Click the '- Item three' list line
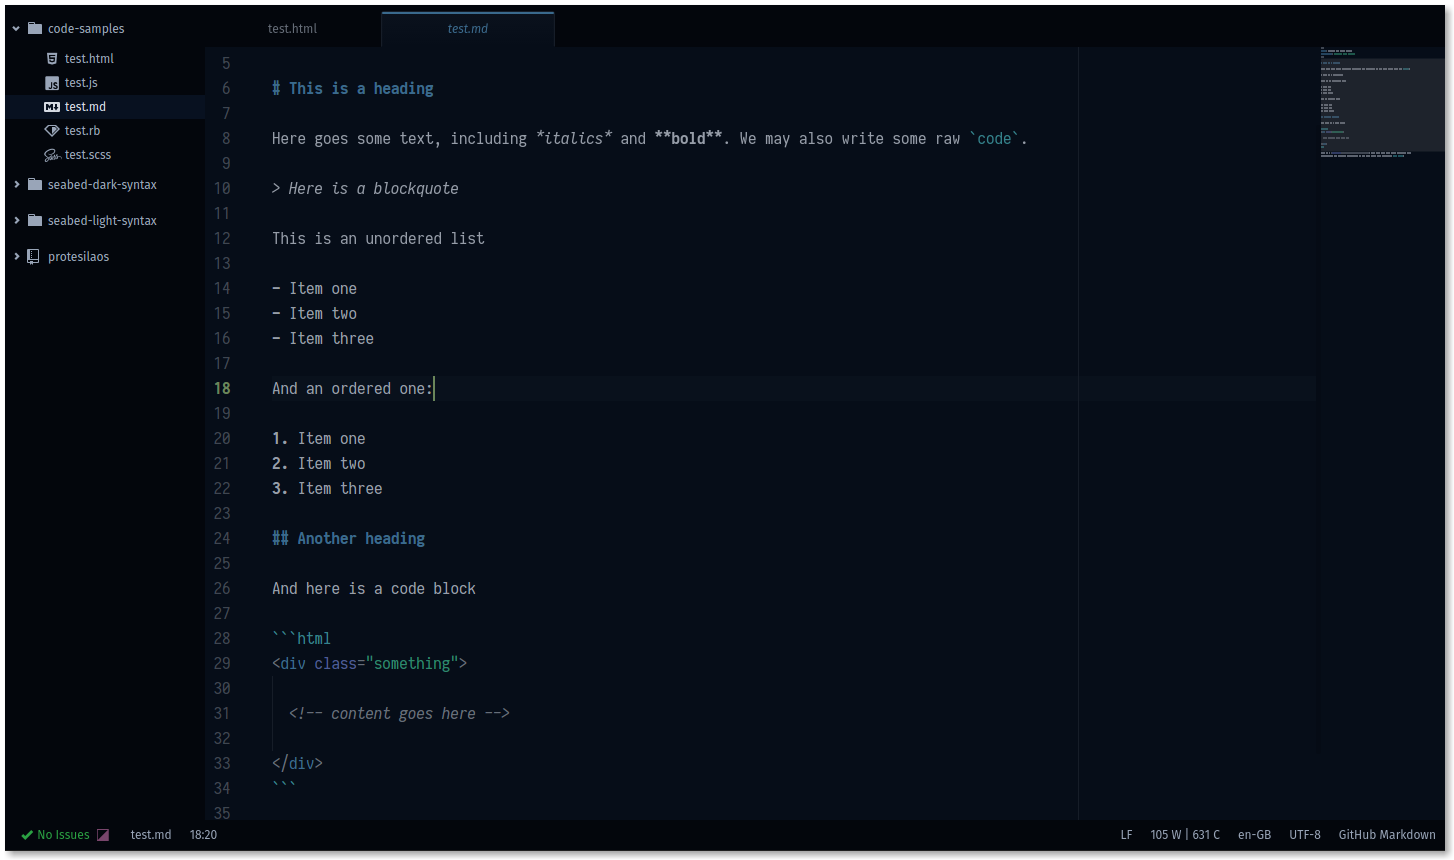Image resolution: width=1454 pixels, height=860 pixels. click(323, 339)
